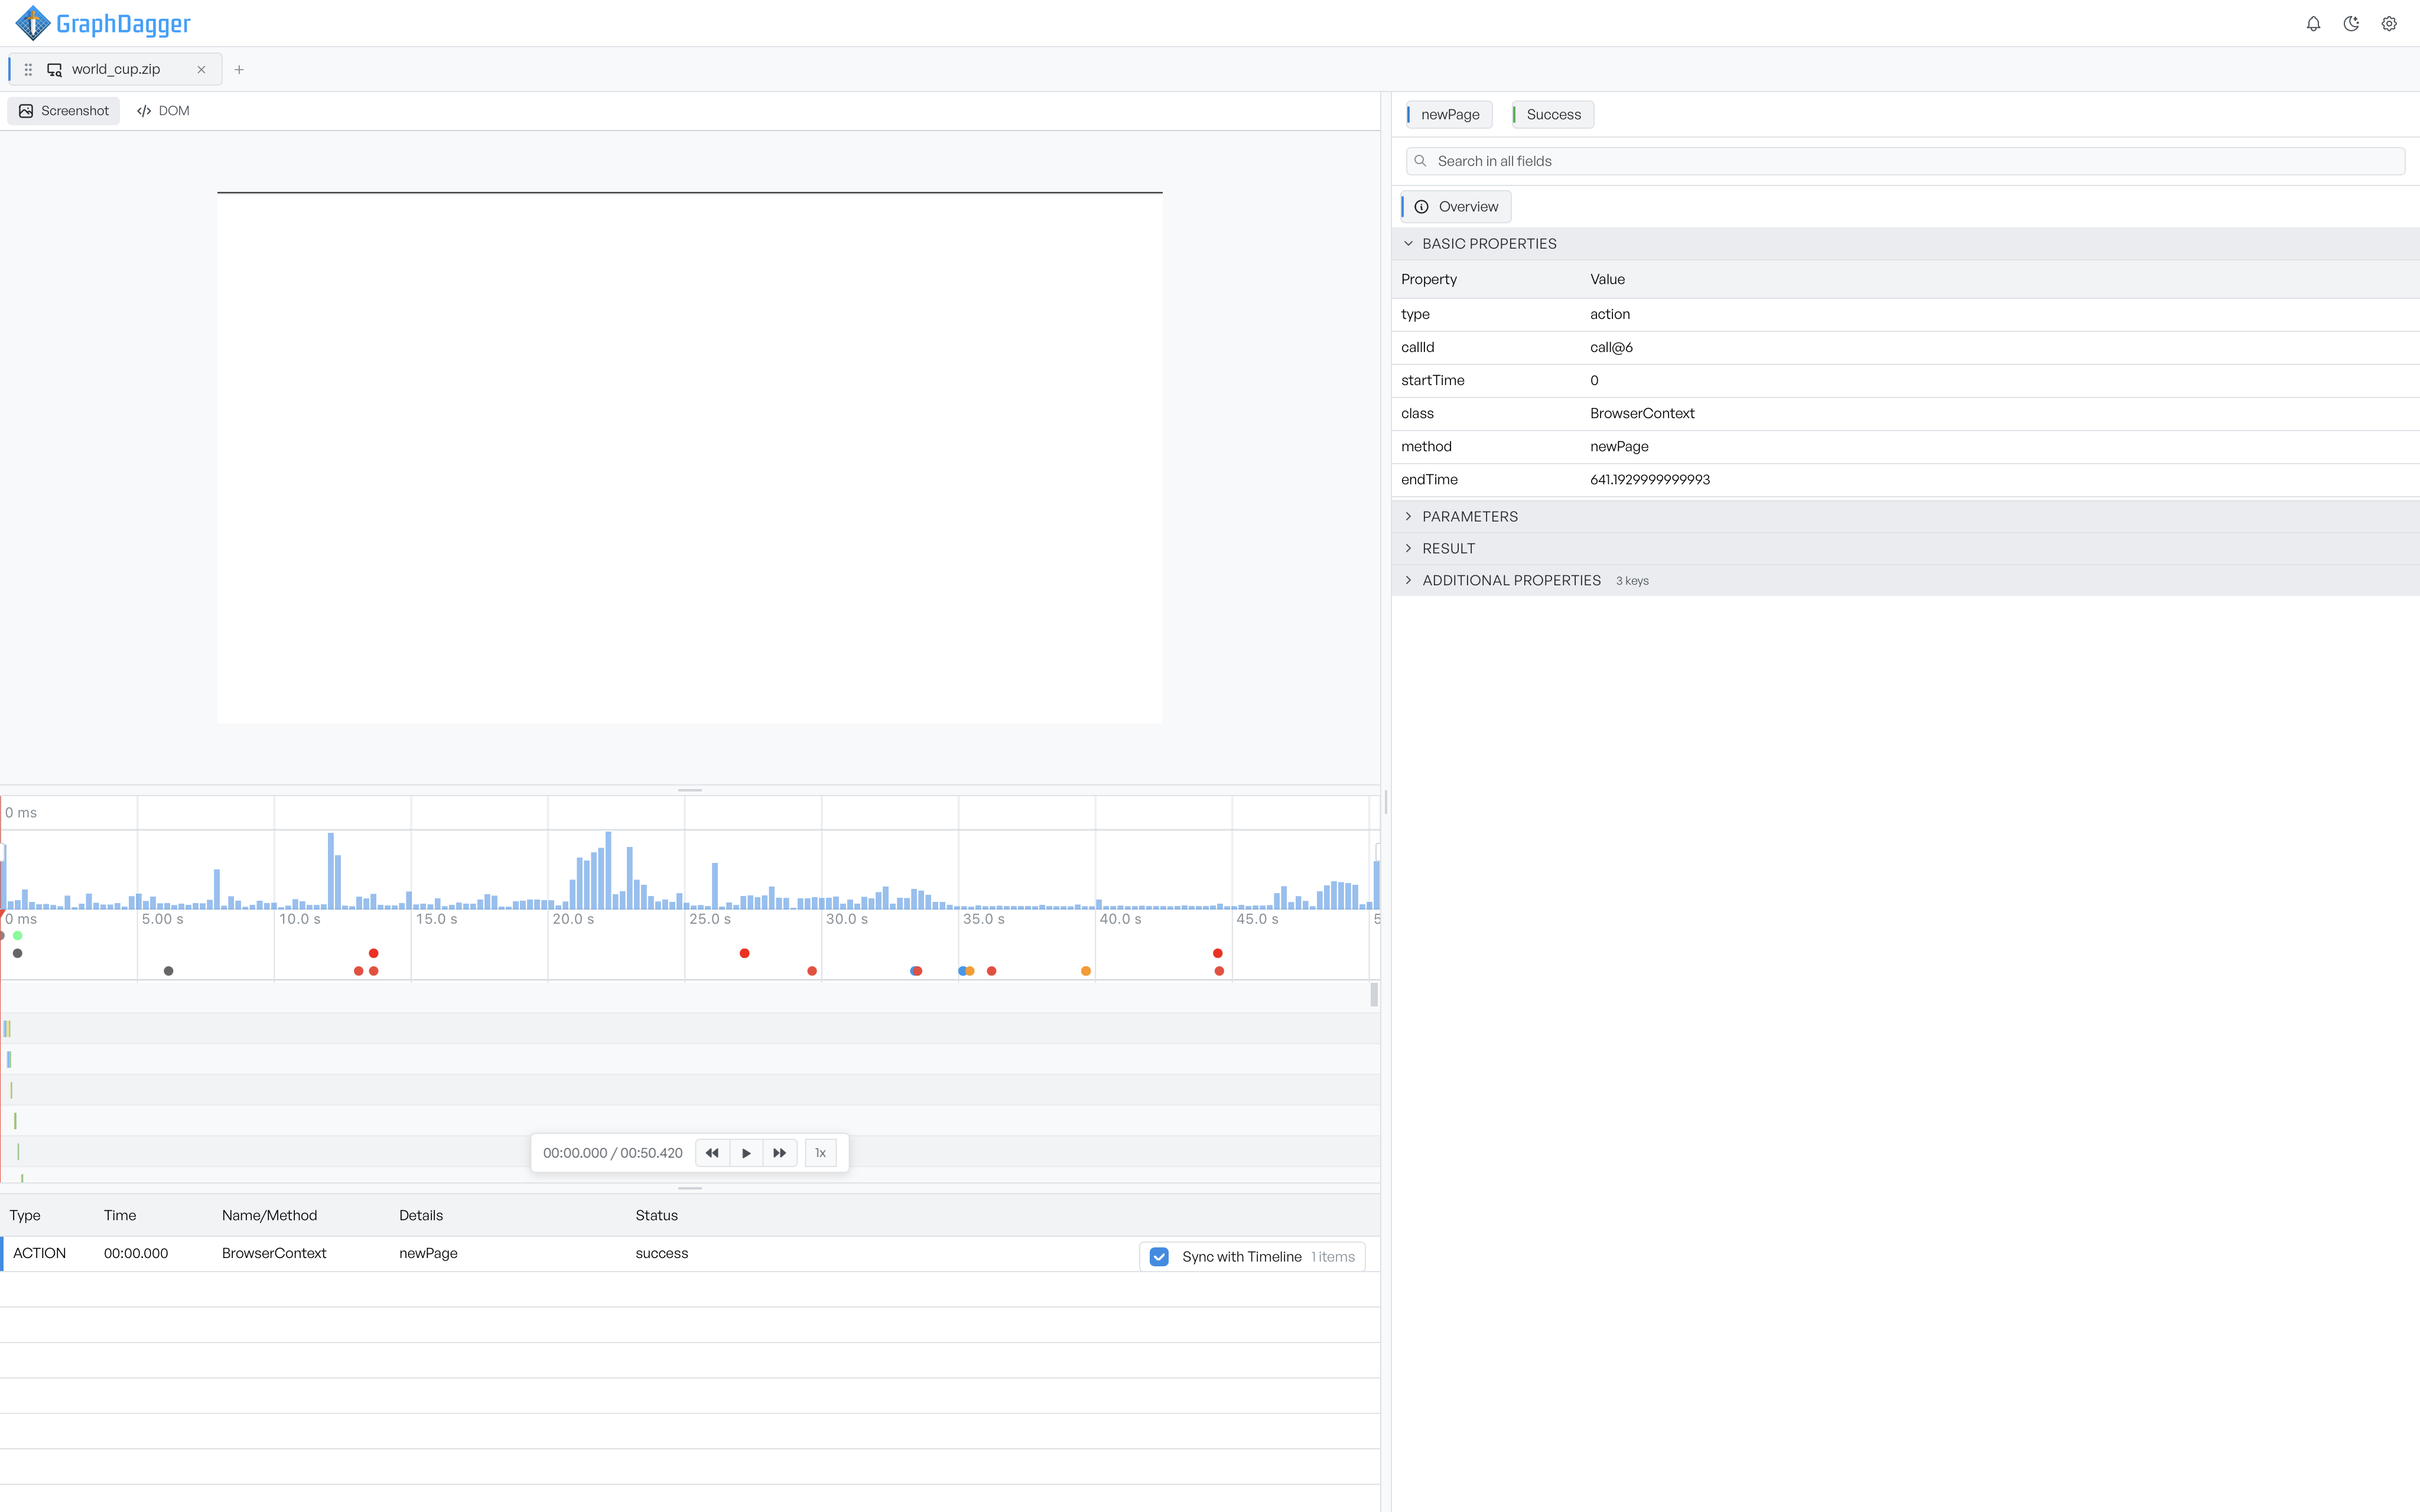This screenshot has width=2420, height=1512.
Task: Click the 20.0 s timeline label
Action: point(573,919)
